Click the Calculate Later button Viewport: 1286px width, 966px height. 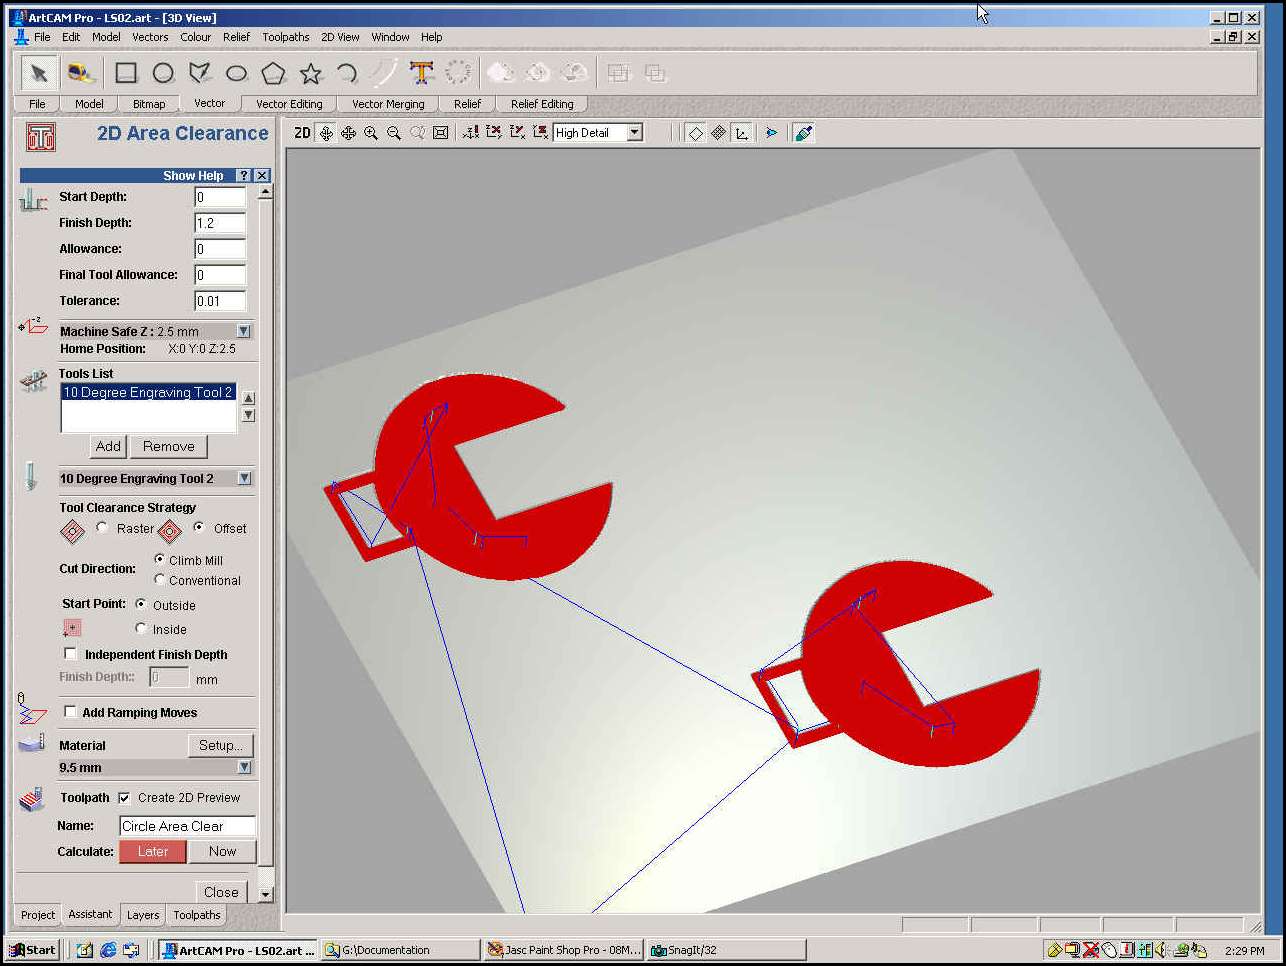(x=153, y=852)
